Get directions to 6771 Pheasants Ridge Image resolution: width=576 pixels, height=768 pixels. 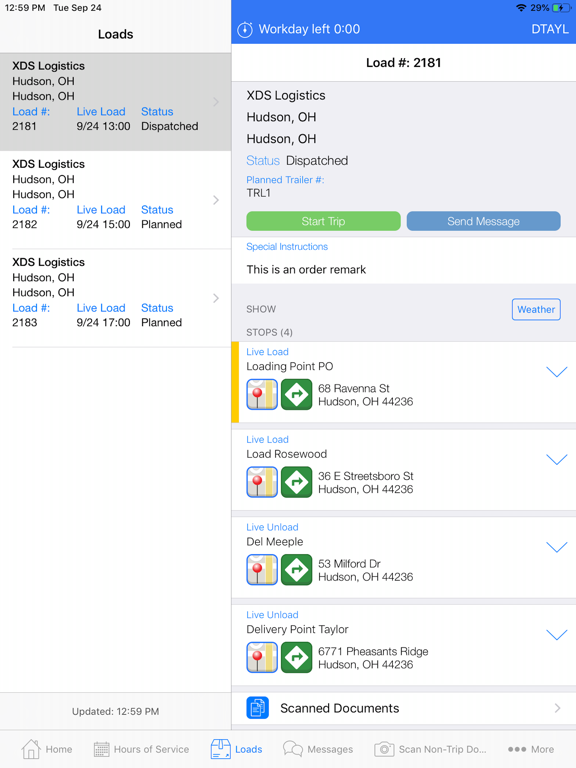coord(296,657)
